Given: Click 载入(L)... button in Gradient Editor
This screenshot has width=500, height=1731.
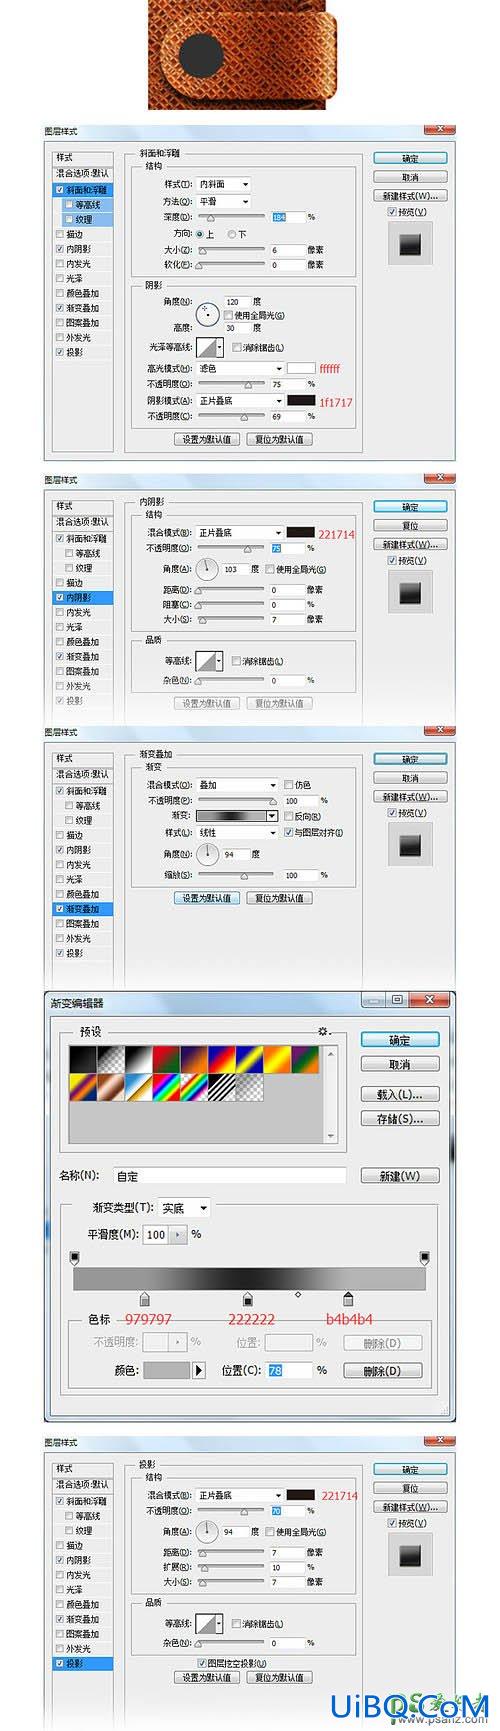Looking at the screenshot, I should coord(400,1094).
